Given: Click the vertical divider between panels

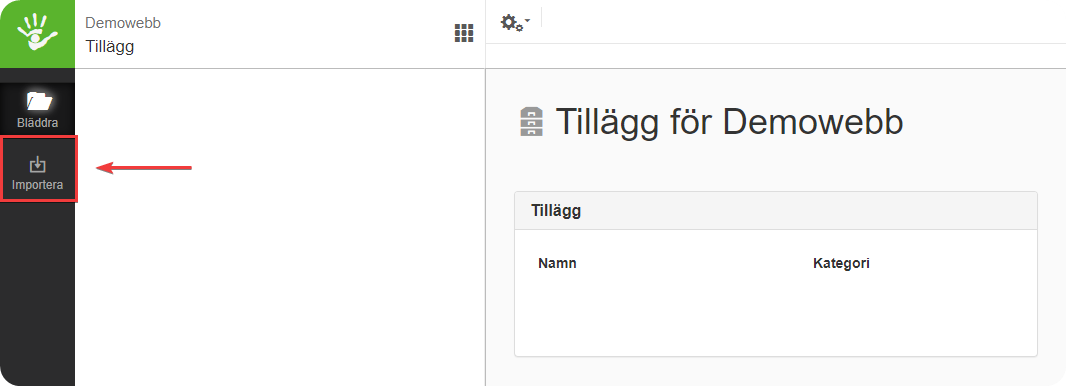Looking at the screenshot, I should click(x=485, y=227).
